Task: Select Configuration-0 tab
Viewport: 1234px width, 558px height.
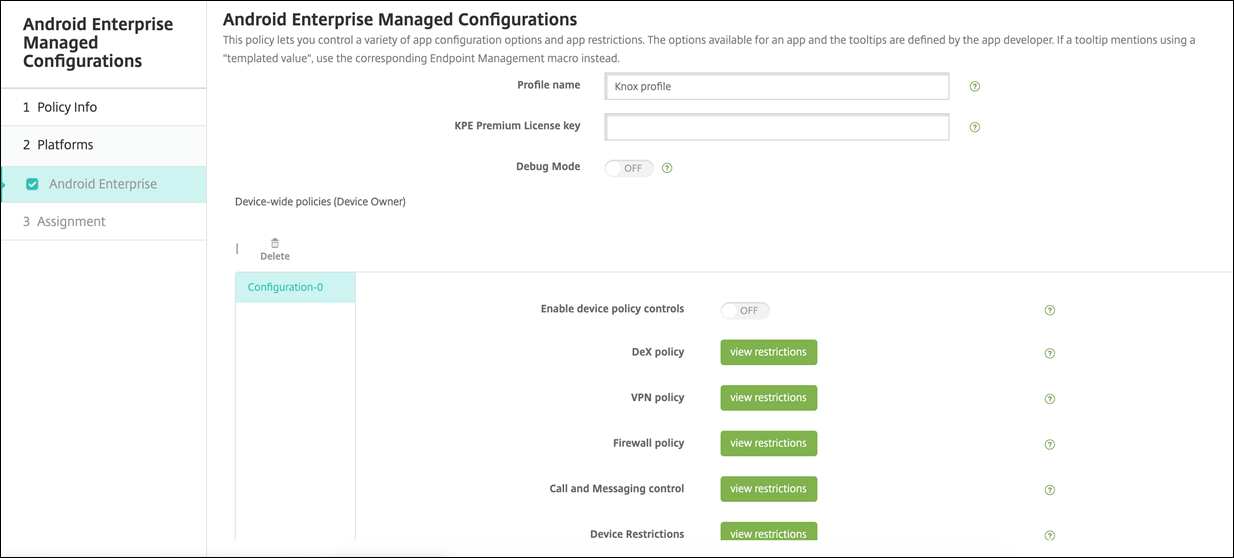Action: click(286, 287)
